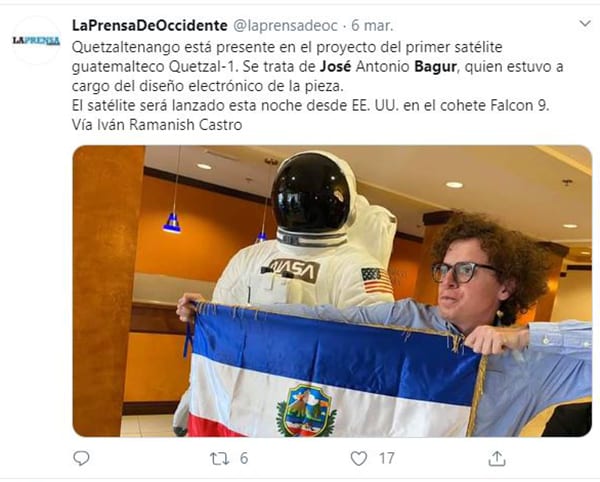Click the flag coat of arms in photo
This screenshot has width=600, height=482.
coord(307,412)
